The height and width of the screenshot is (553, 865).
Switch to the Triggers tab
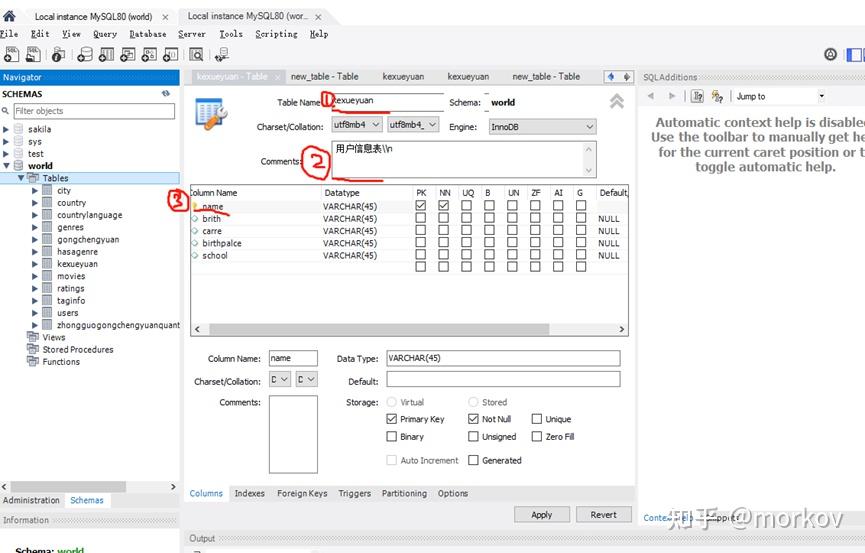(x=355, y=493)
